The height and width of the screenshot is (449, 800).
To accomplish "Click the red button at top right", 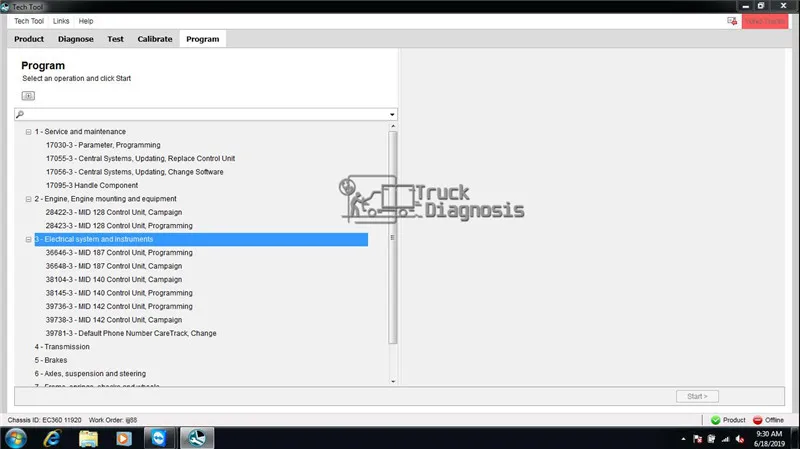I will tap(765, 21).
